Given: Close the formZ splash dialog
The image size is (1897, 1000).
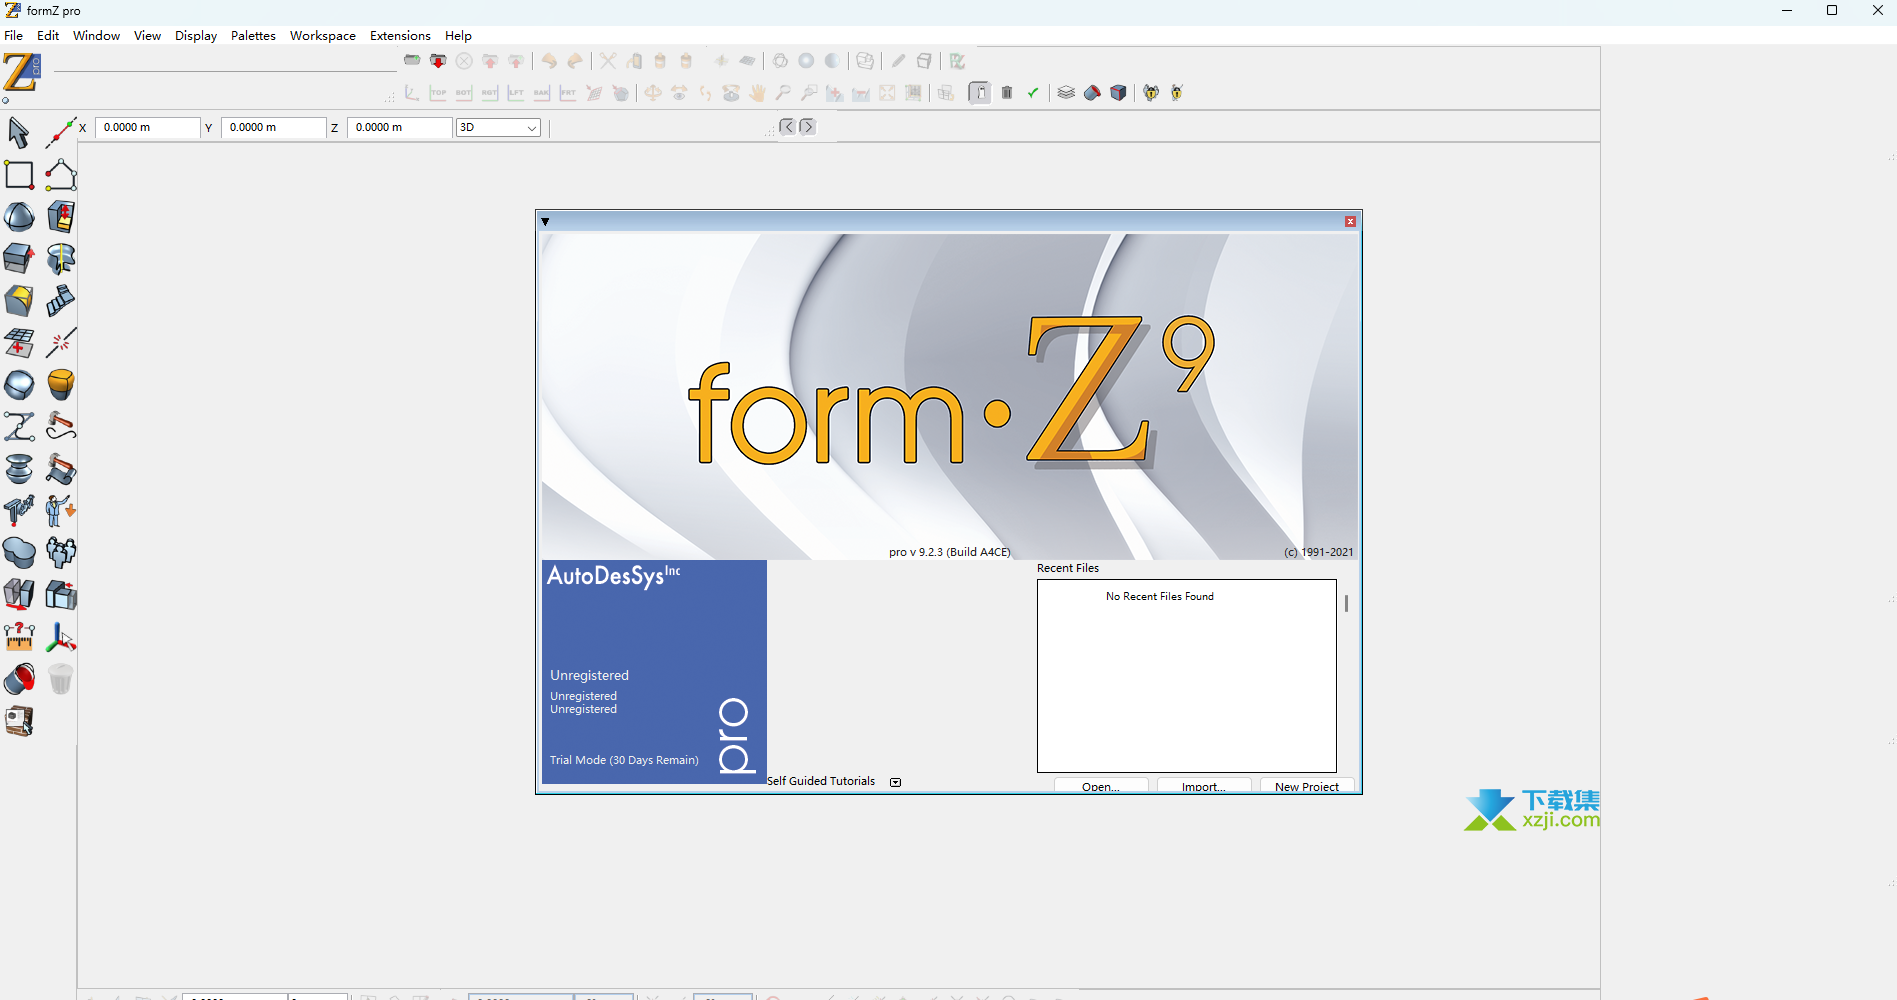Looking at the screenshot, I should [1350, 222].
